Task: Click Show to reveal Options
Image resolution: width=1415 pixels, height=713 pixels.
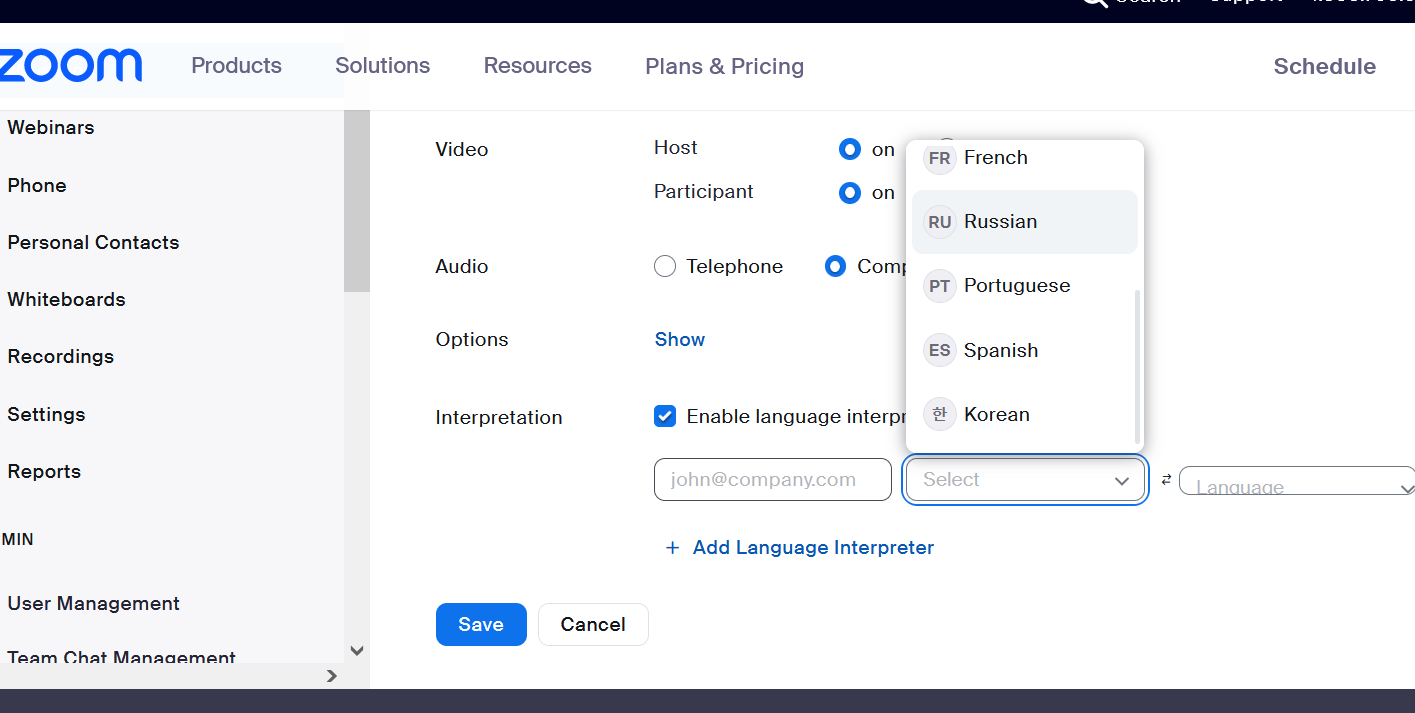Action: click(679, 339)
